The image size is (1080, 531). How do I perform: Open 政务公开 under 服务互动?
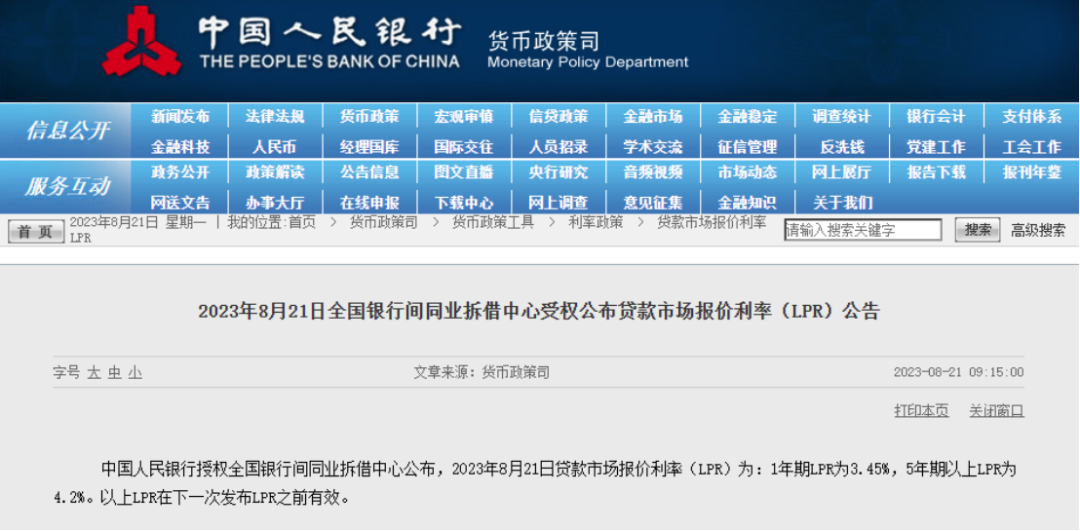coord(180,172)
